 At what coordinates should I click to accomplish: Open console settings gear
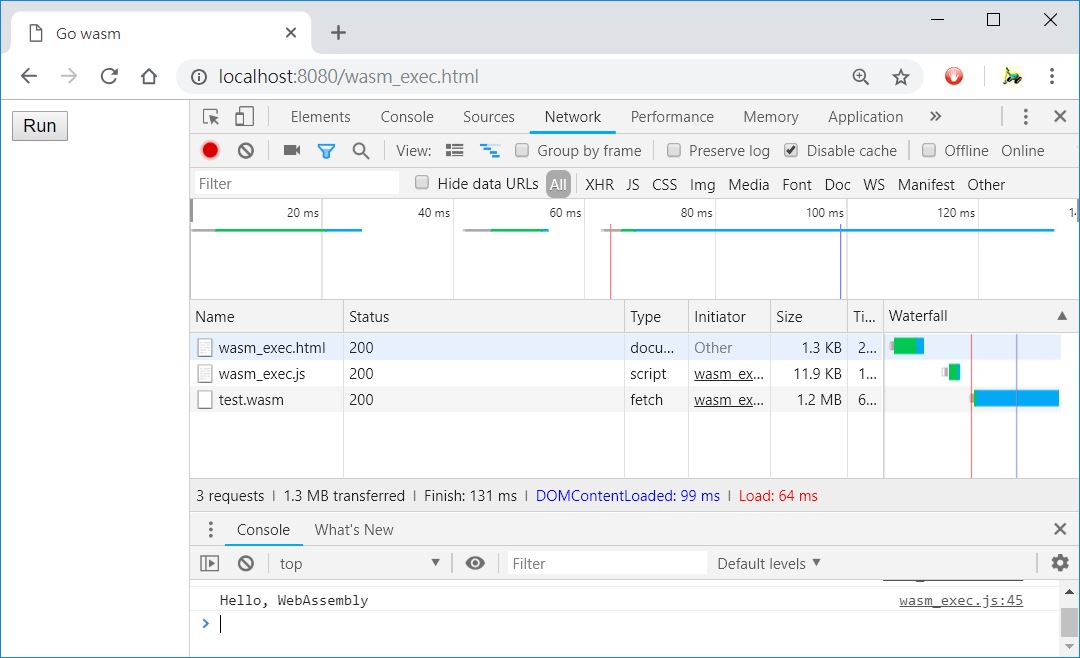click(x=1060, y=563)
